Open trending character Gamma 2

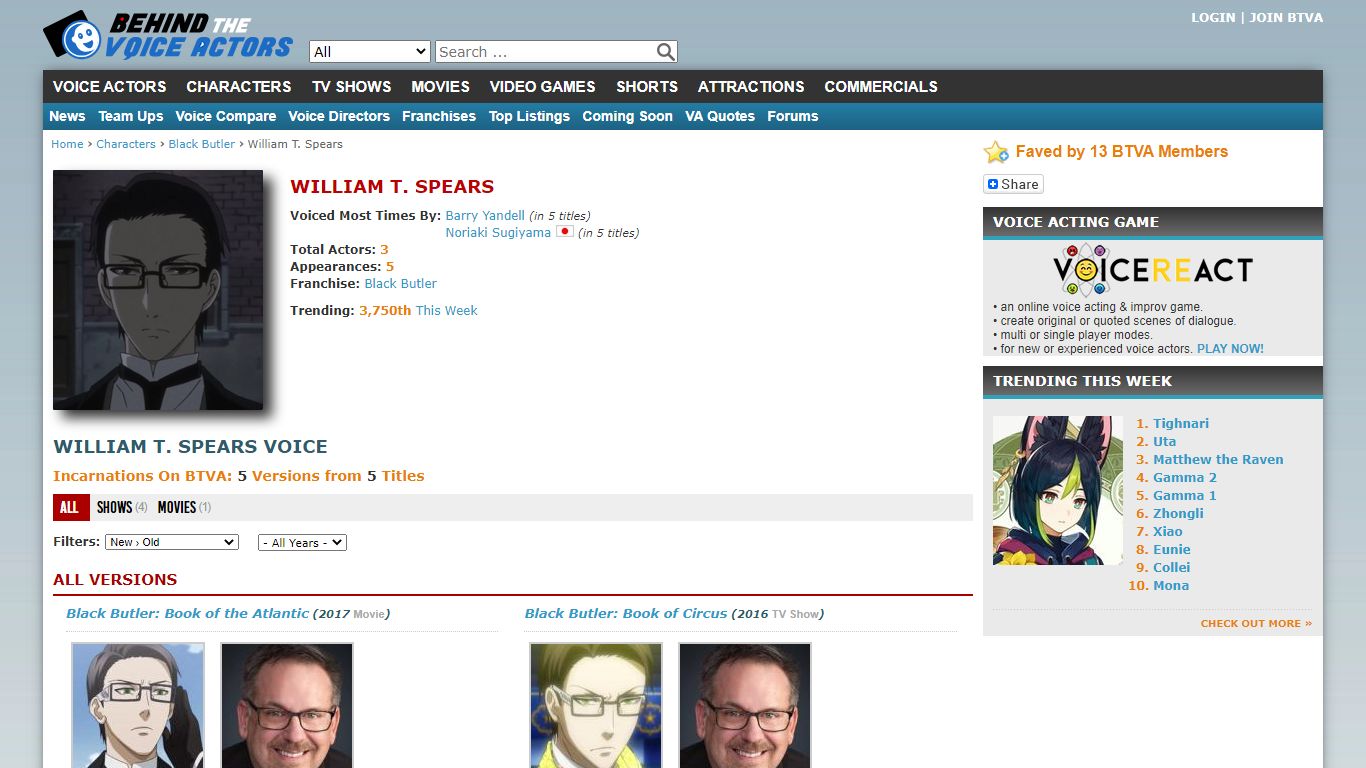pyautogui.click(x=1185, y=477)
